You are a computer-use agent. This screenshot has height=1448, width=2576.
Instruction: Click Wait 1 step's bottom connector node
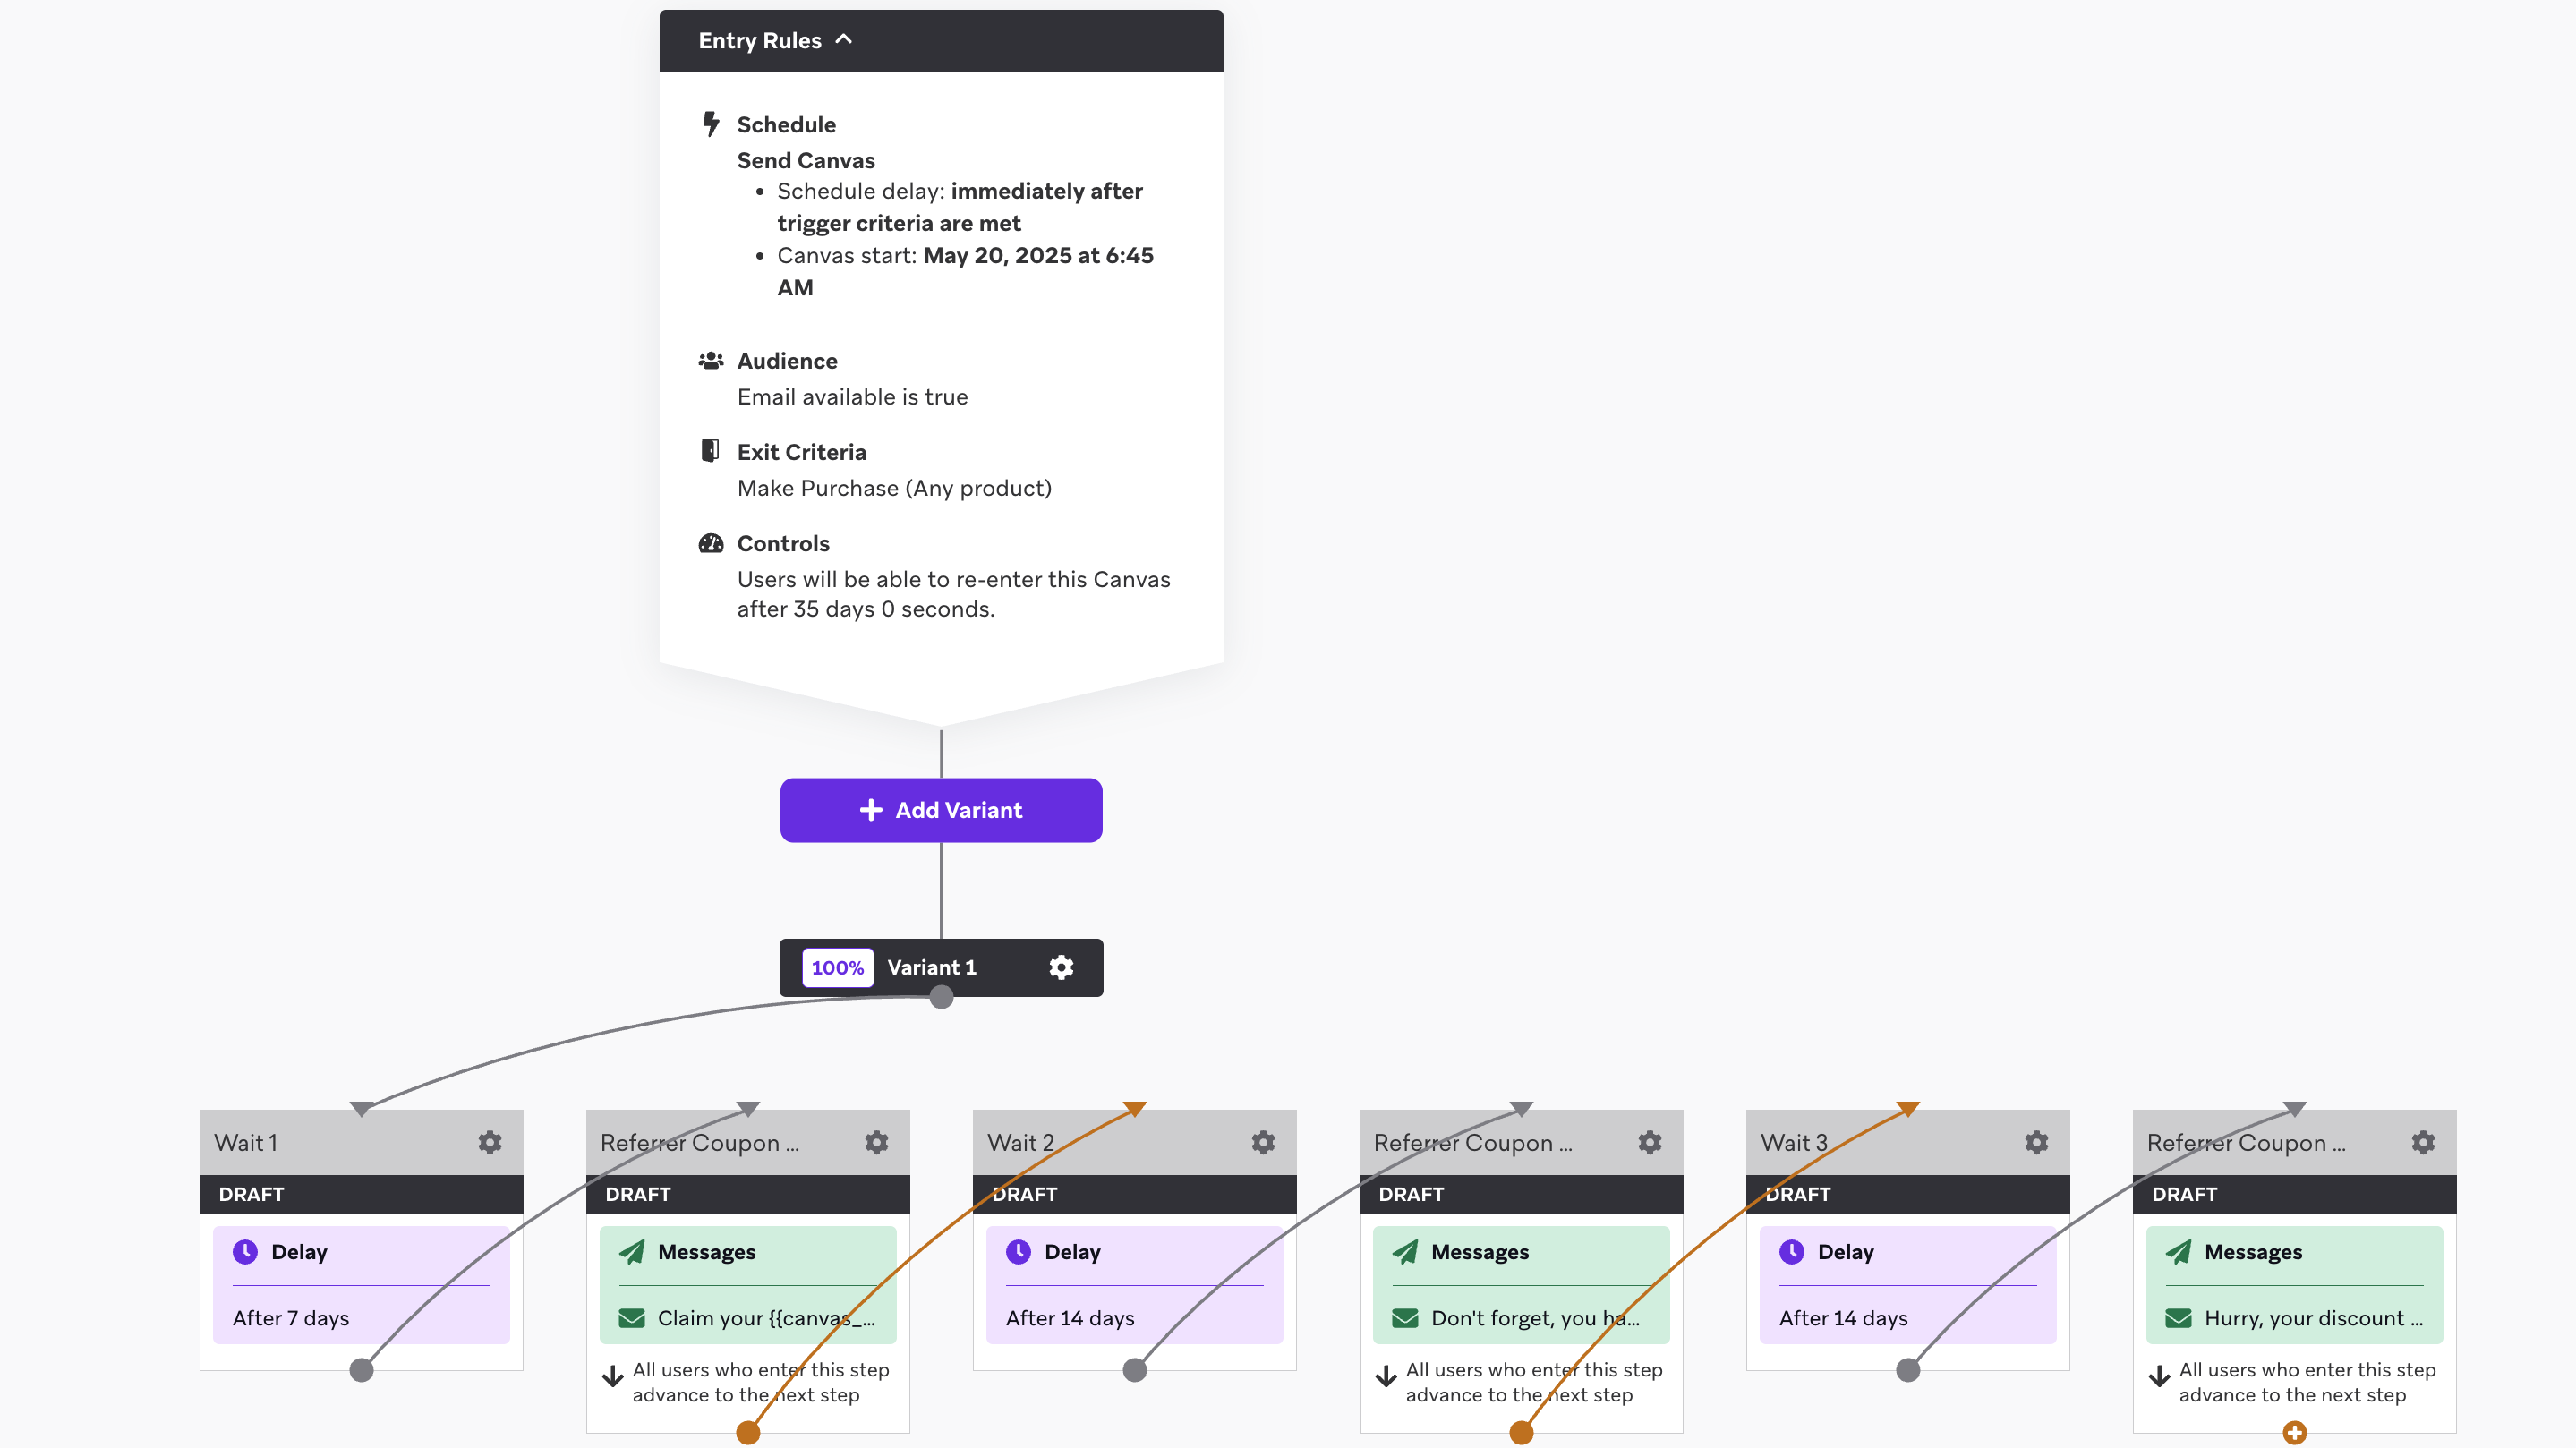click(361, 1370)
